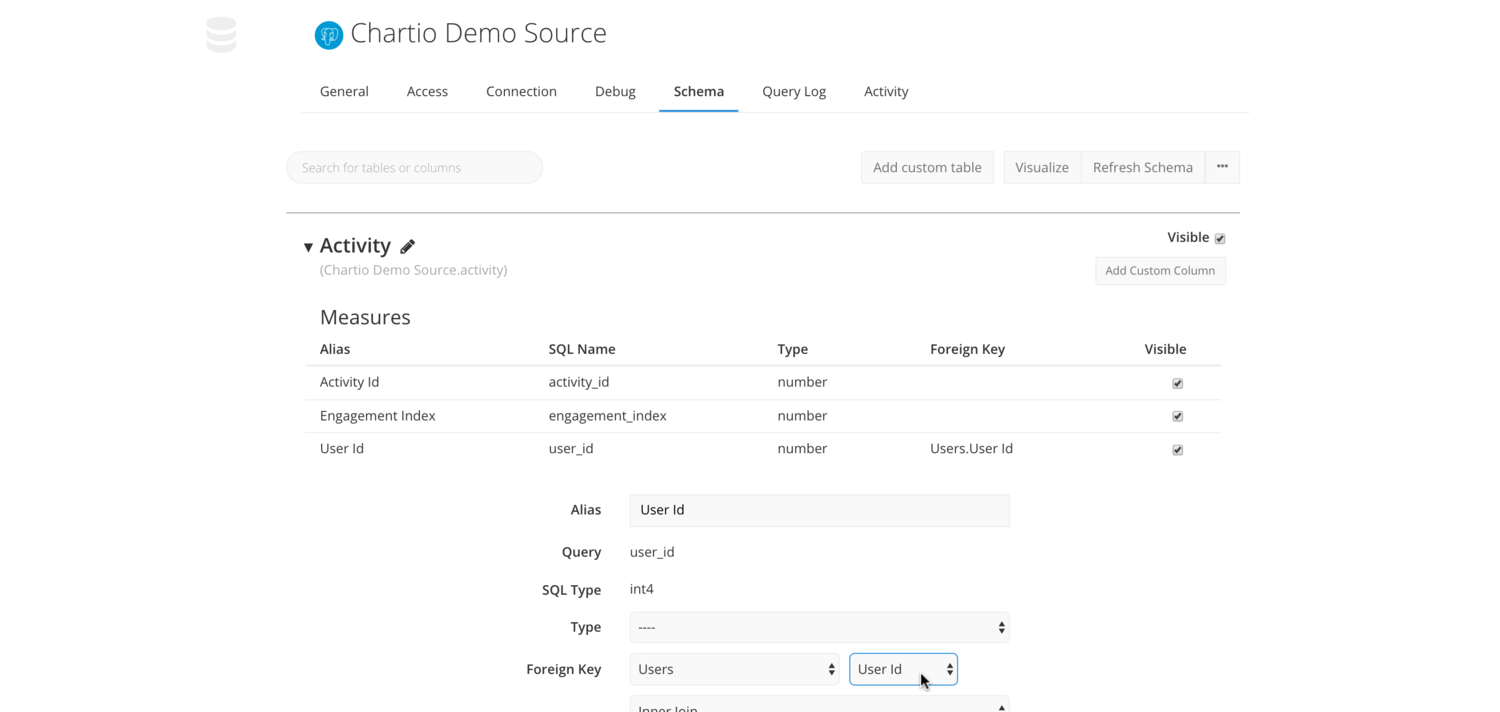The width and height of the screenshot is (1500, 712).
Task: Edit Activity table name via pencil icon
Action: 408,246
